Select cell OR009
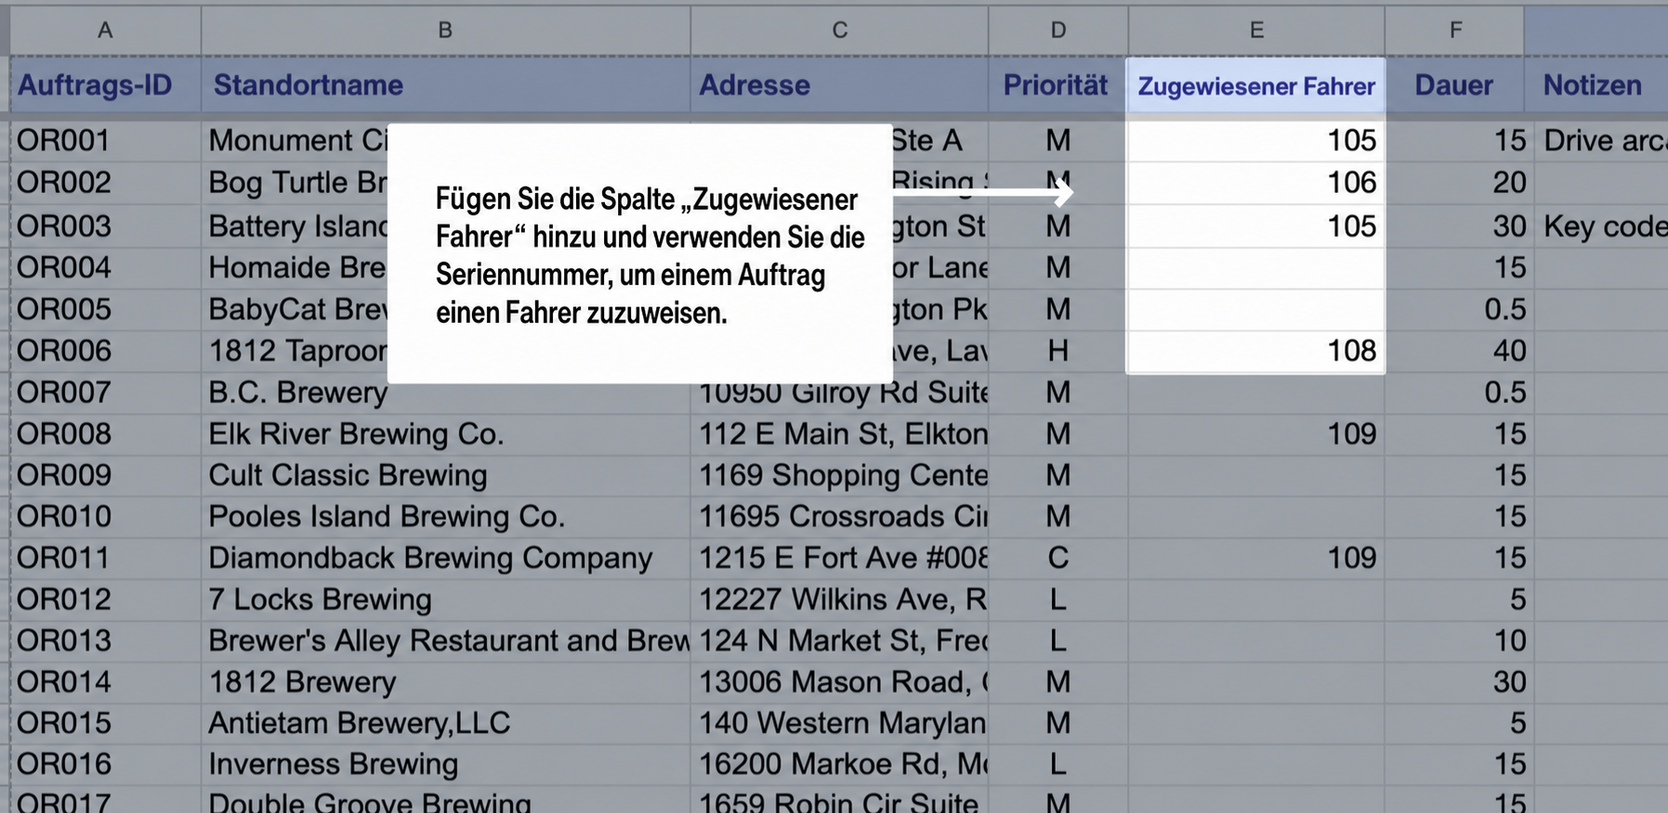 pos(105,475)
